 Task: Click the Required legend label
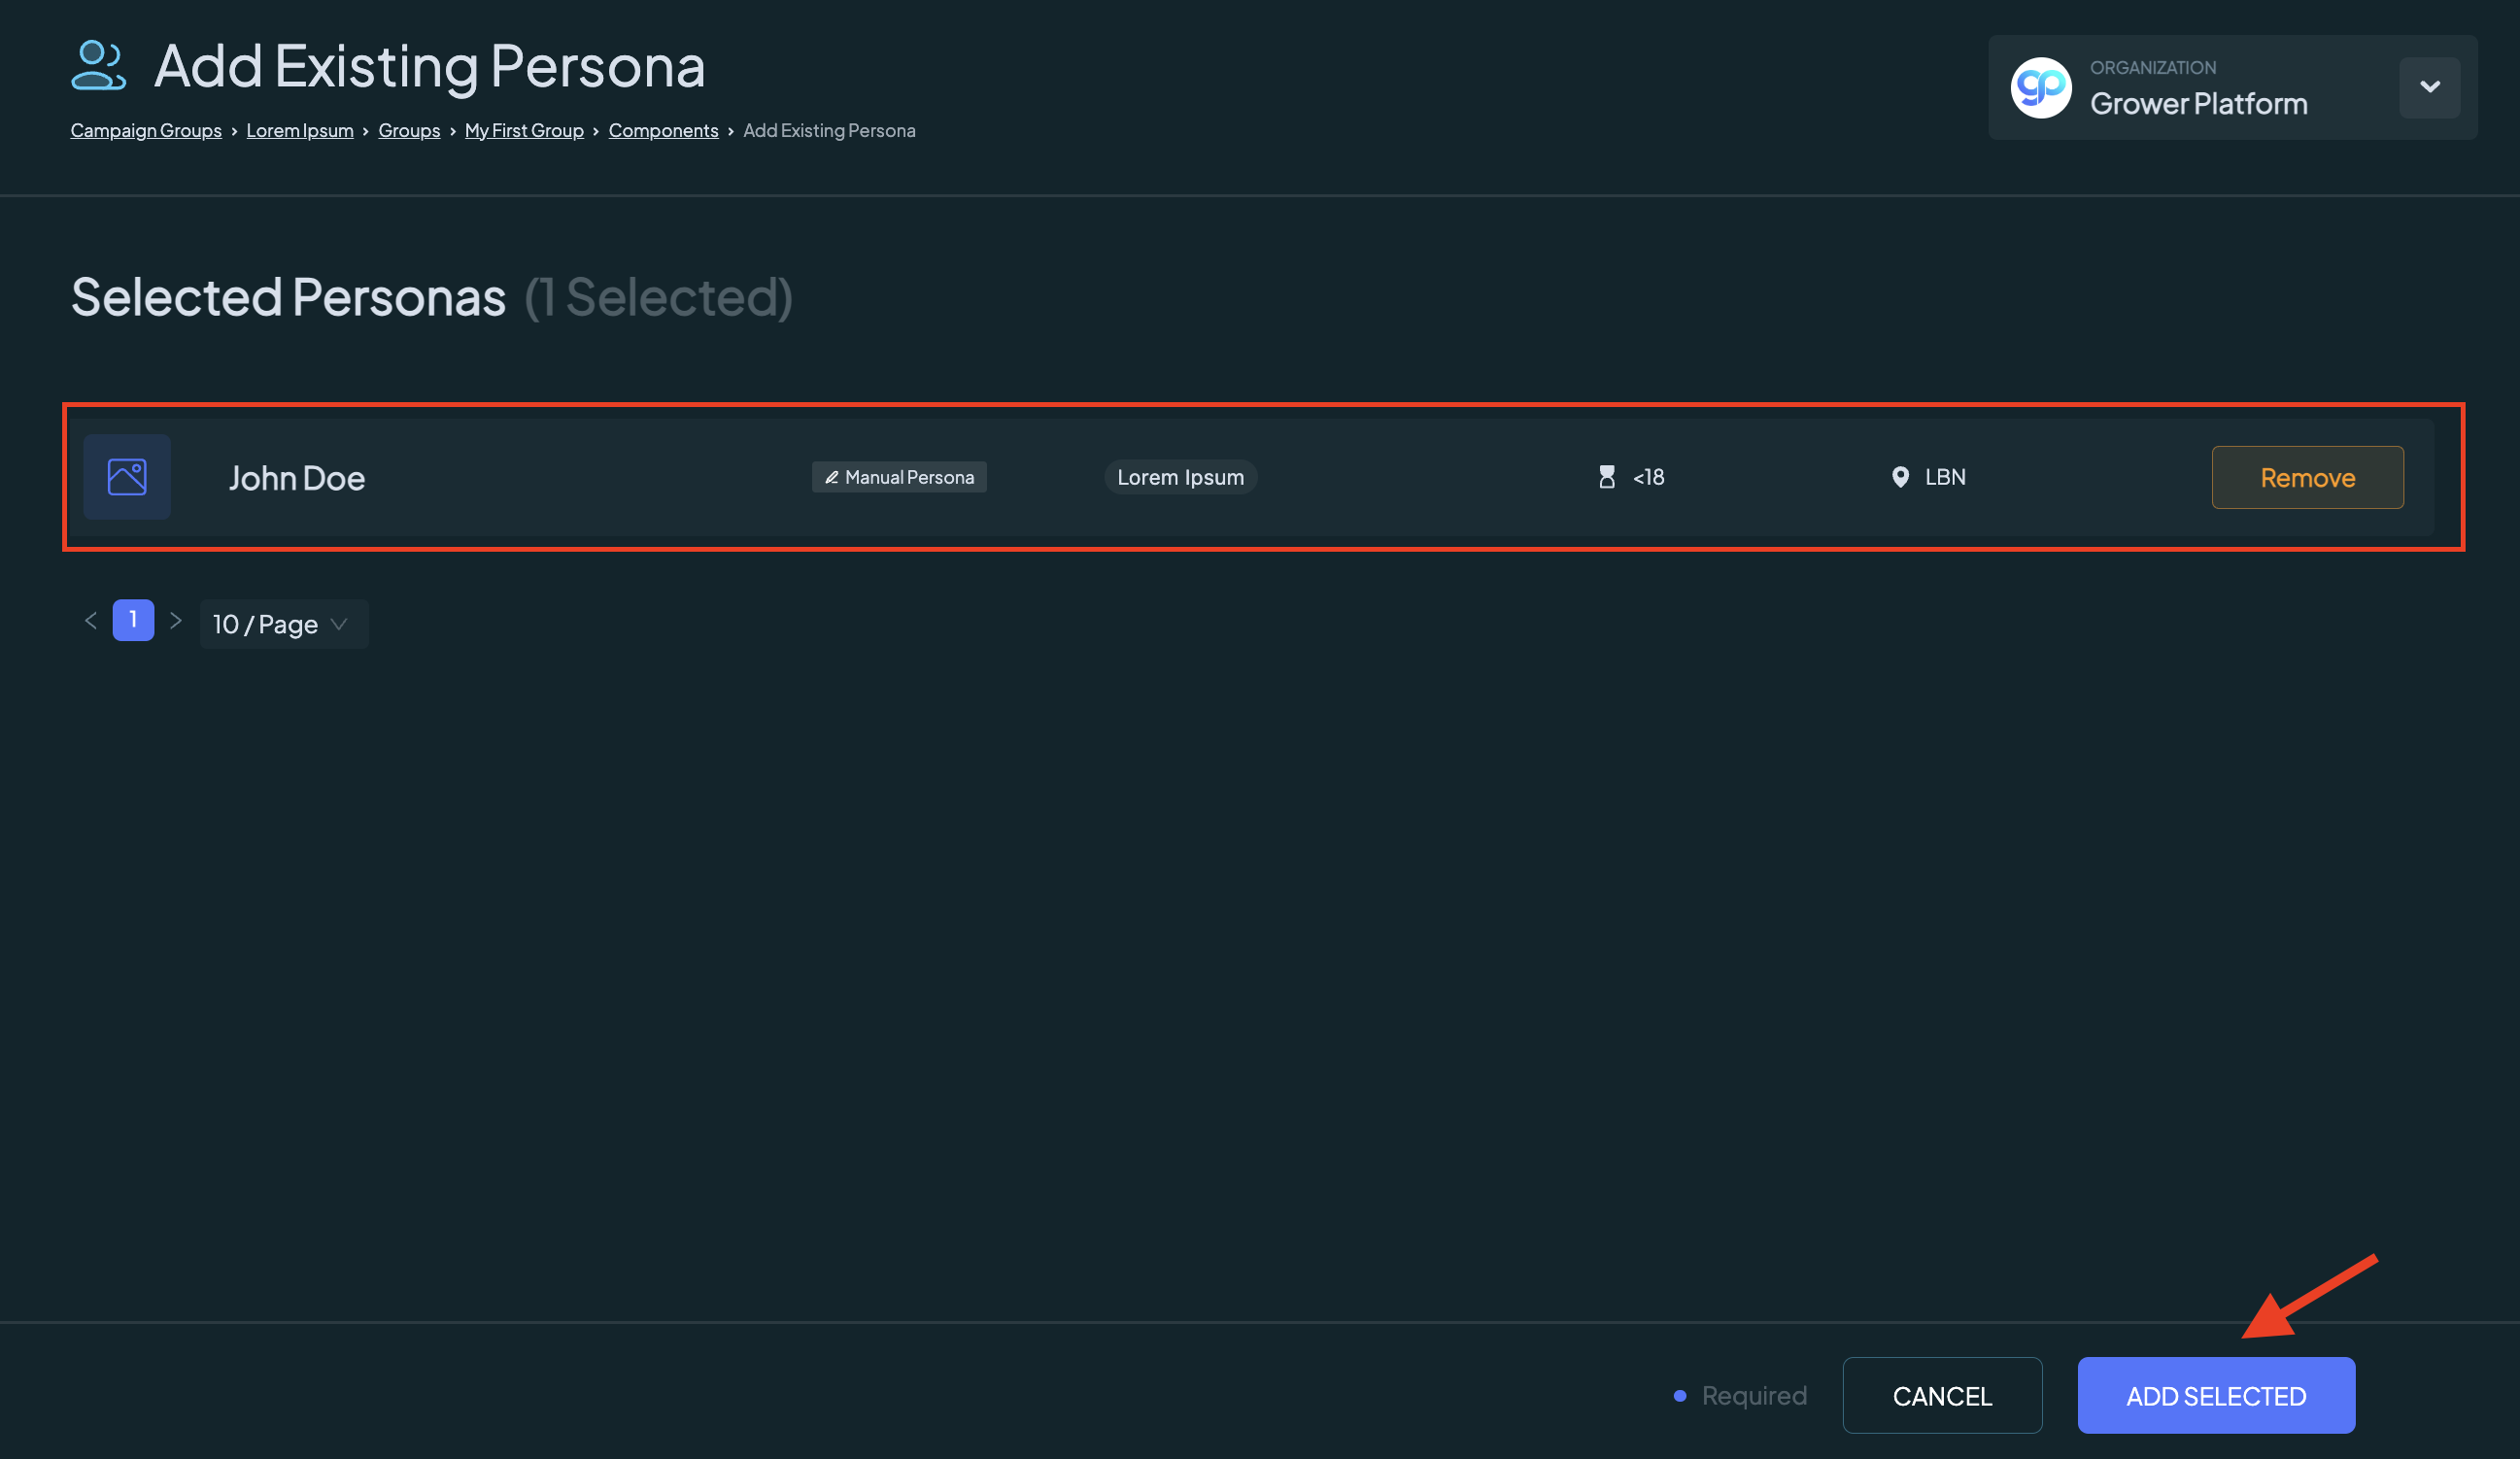[x=1754, y=1395]
